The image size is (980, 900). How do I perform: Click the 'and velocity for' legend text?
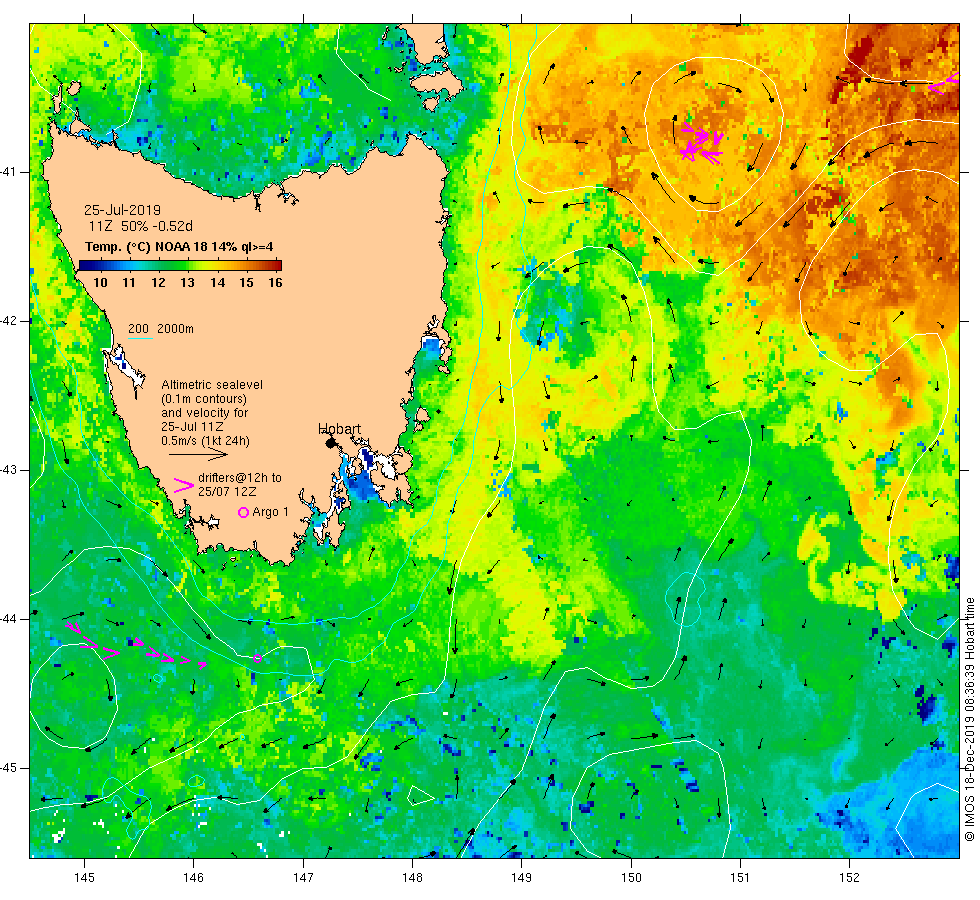[x=205, y=413]
